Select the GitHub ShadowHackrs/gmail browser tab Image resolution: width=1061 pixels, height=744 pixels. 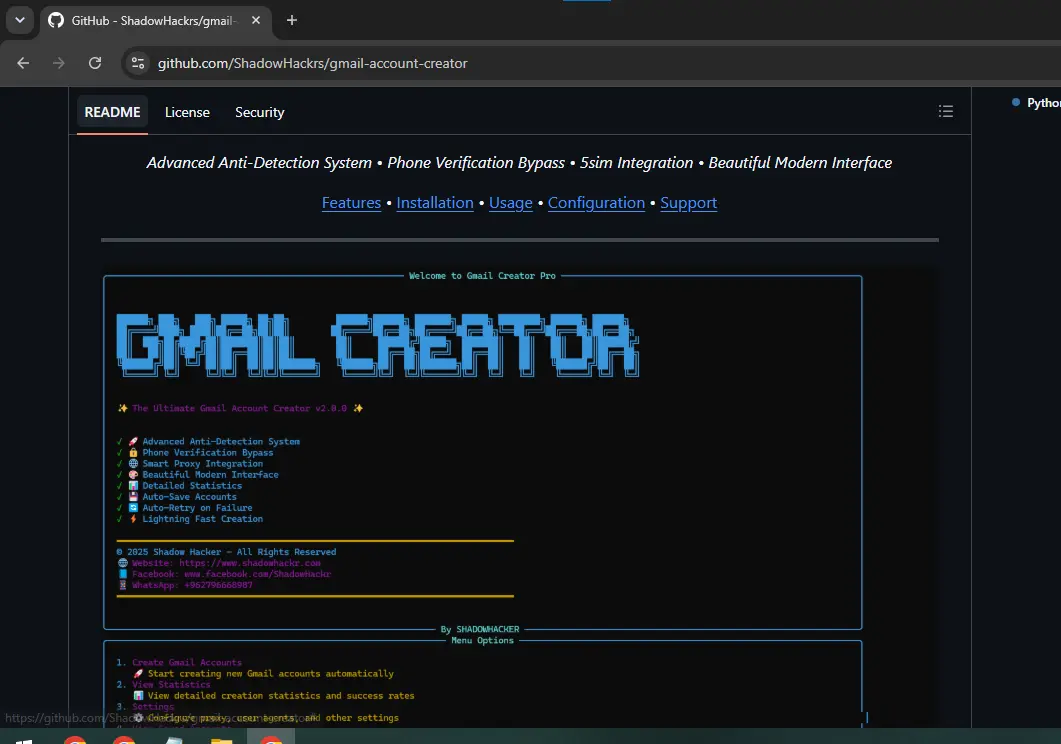[156, 21]
